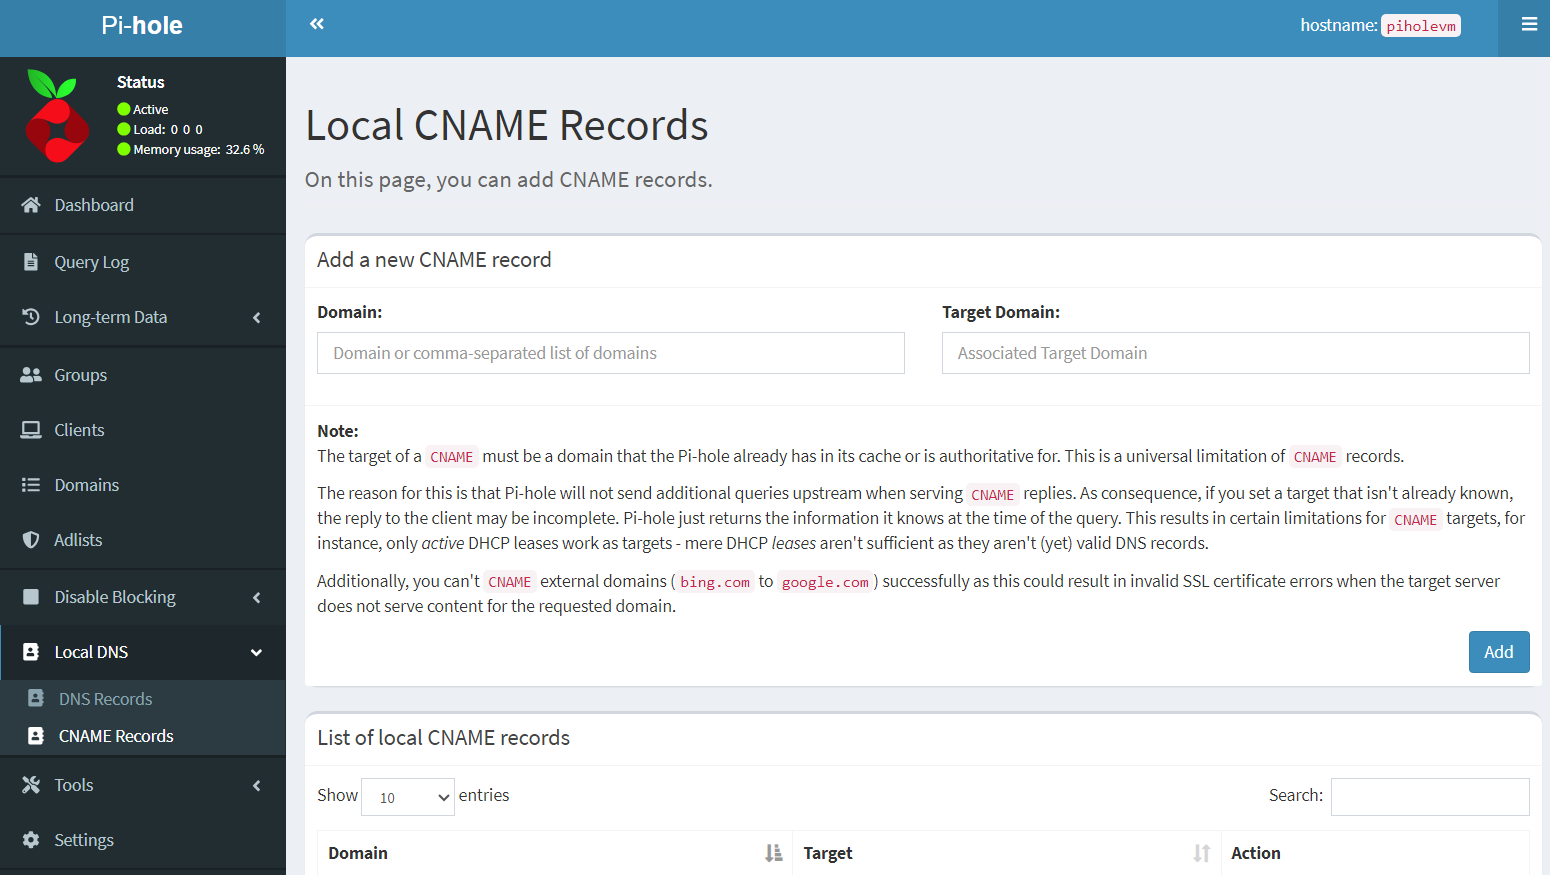This screenshot has width=1550, height=875.
Task: Open the DNS Records page
Action: [105, 699]
